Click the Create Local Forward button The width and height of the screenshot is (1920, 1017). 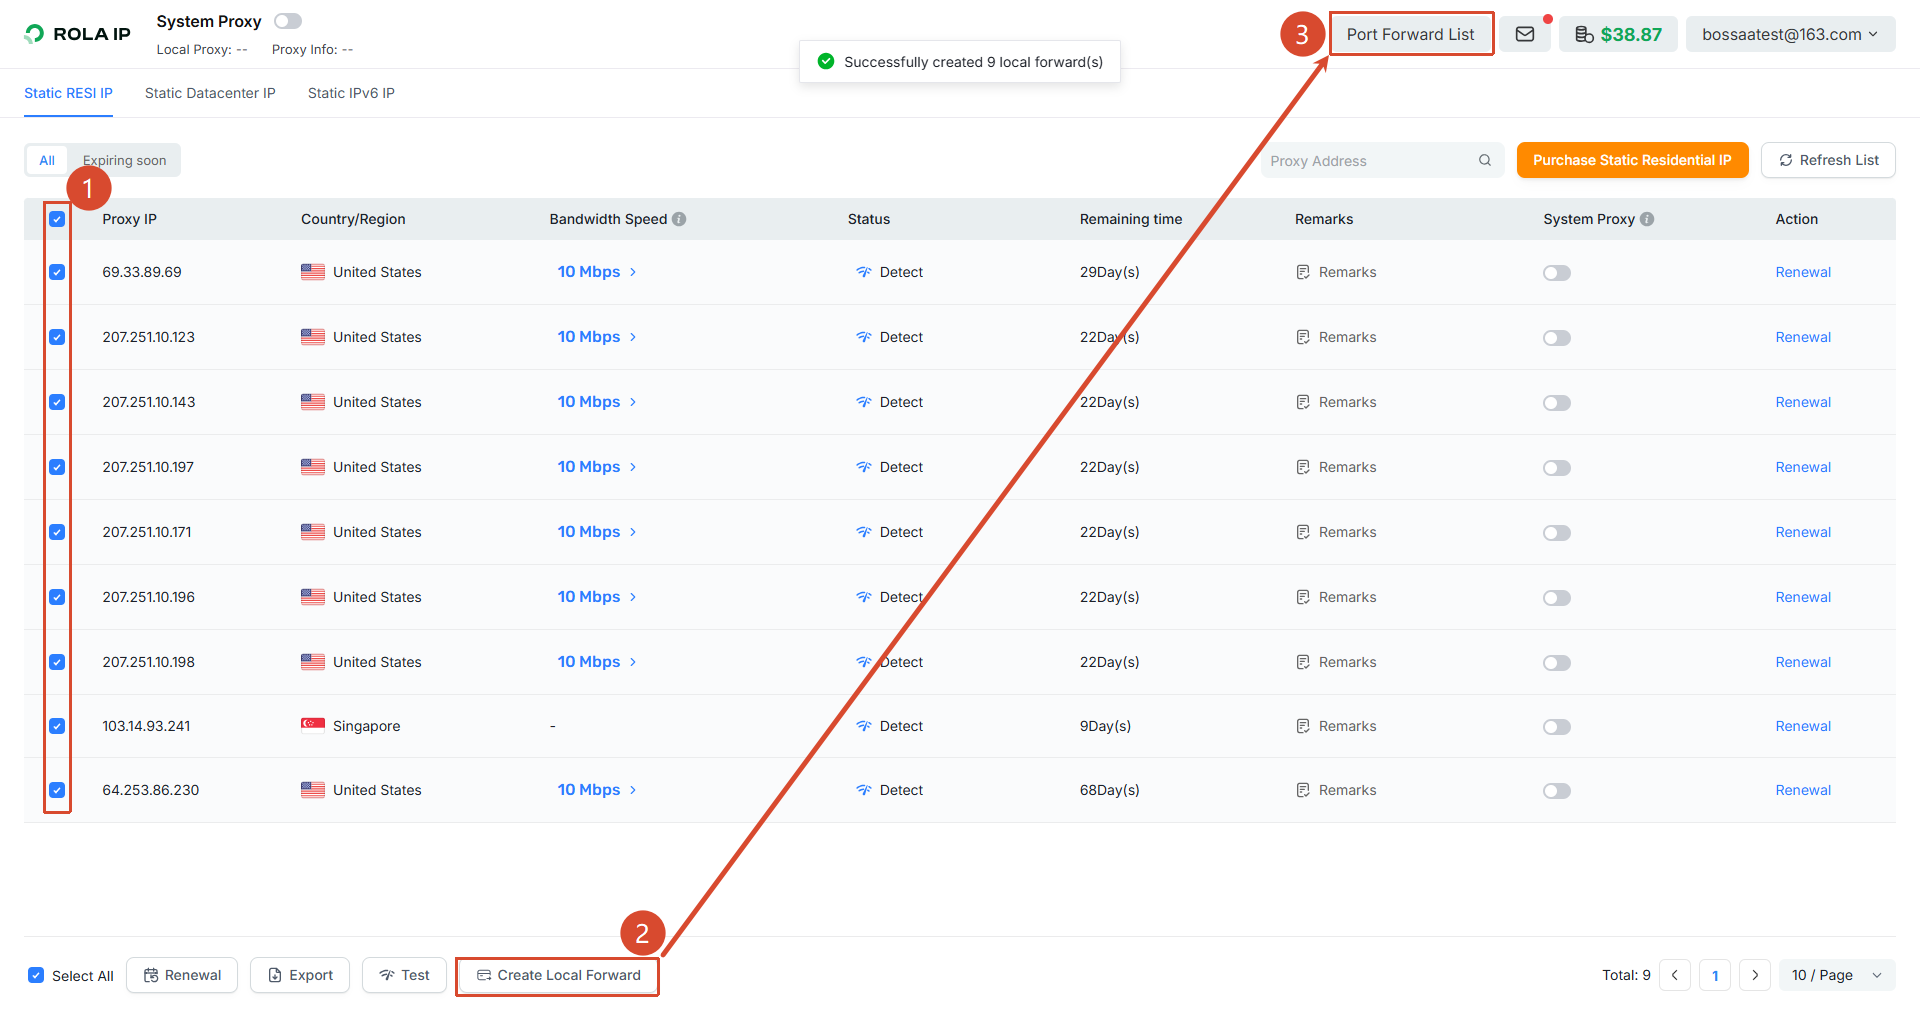[558, 975]
